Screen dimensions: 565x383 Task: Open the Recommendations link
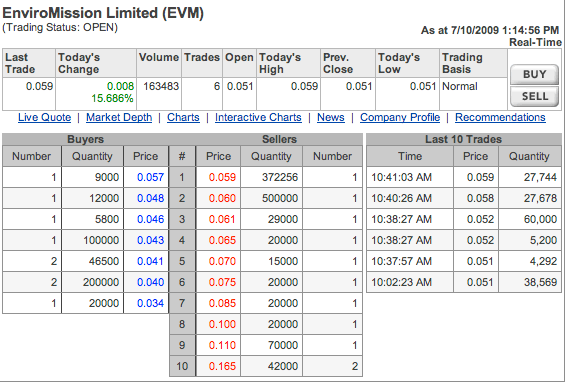tap(500, 117)
